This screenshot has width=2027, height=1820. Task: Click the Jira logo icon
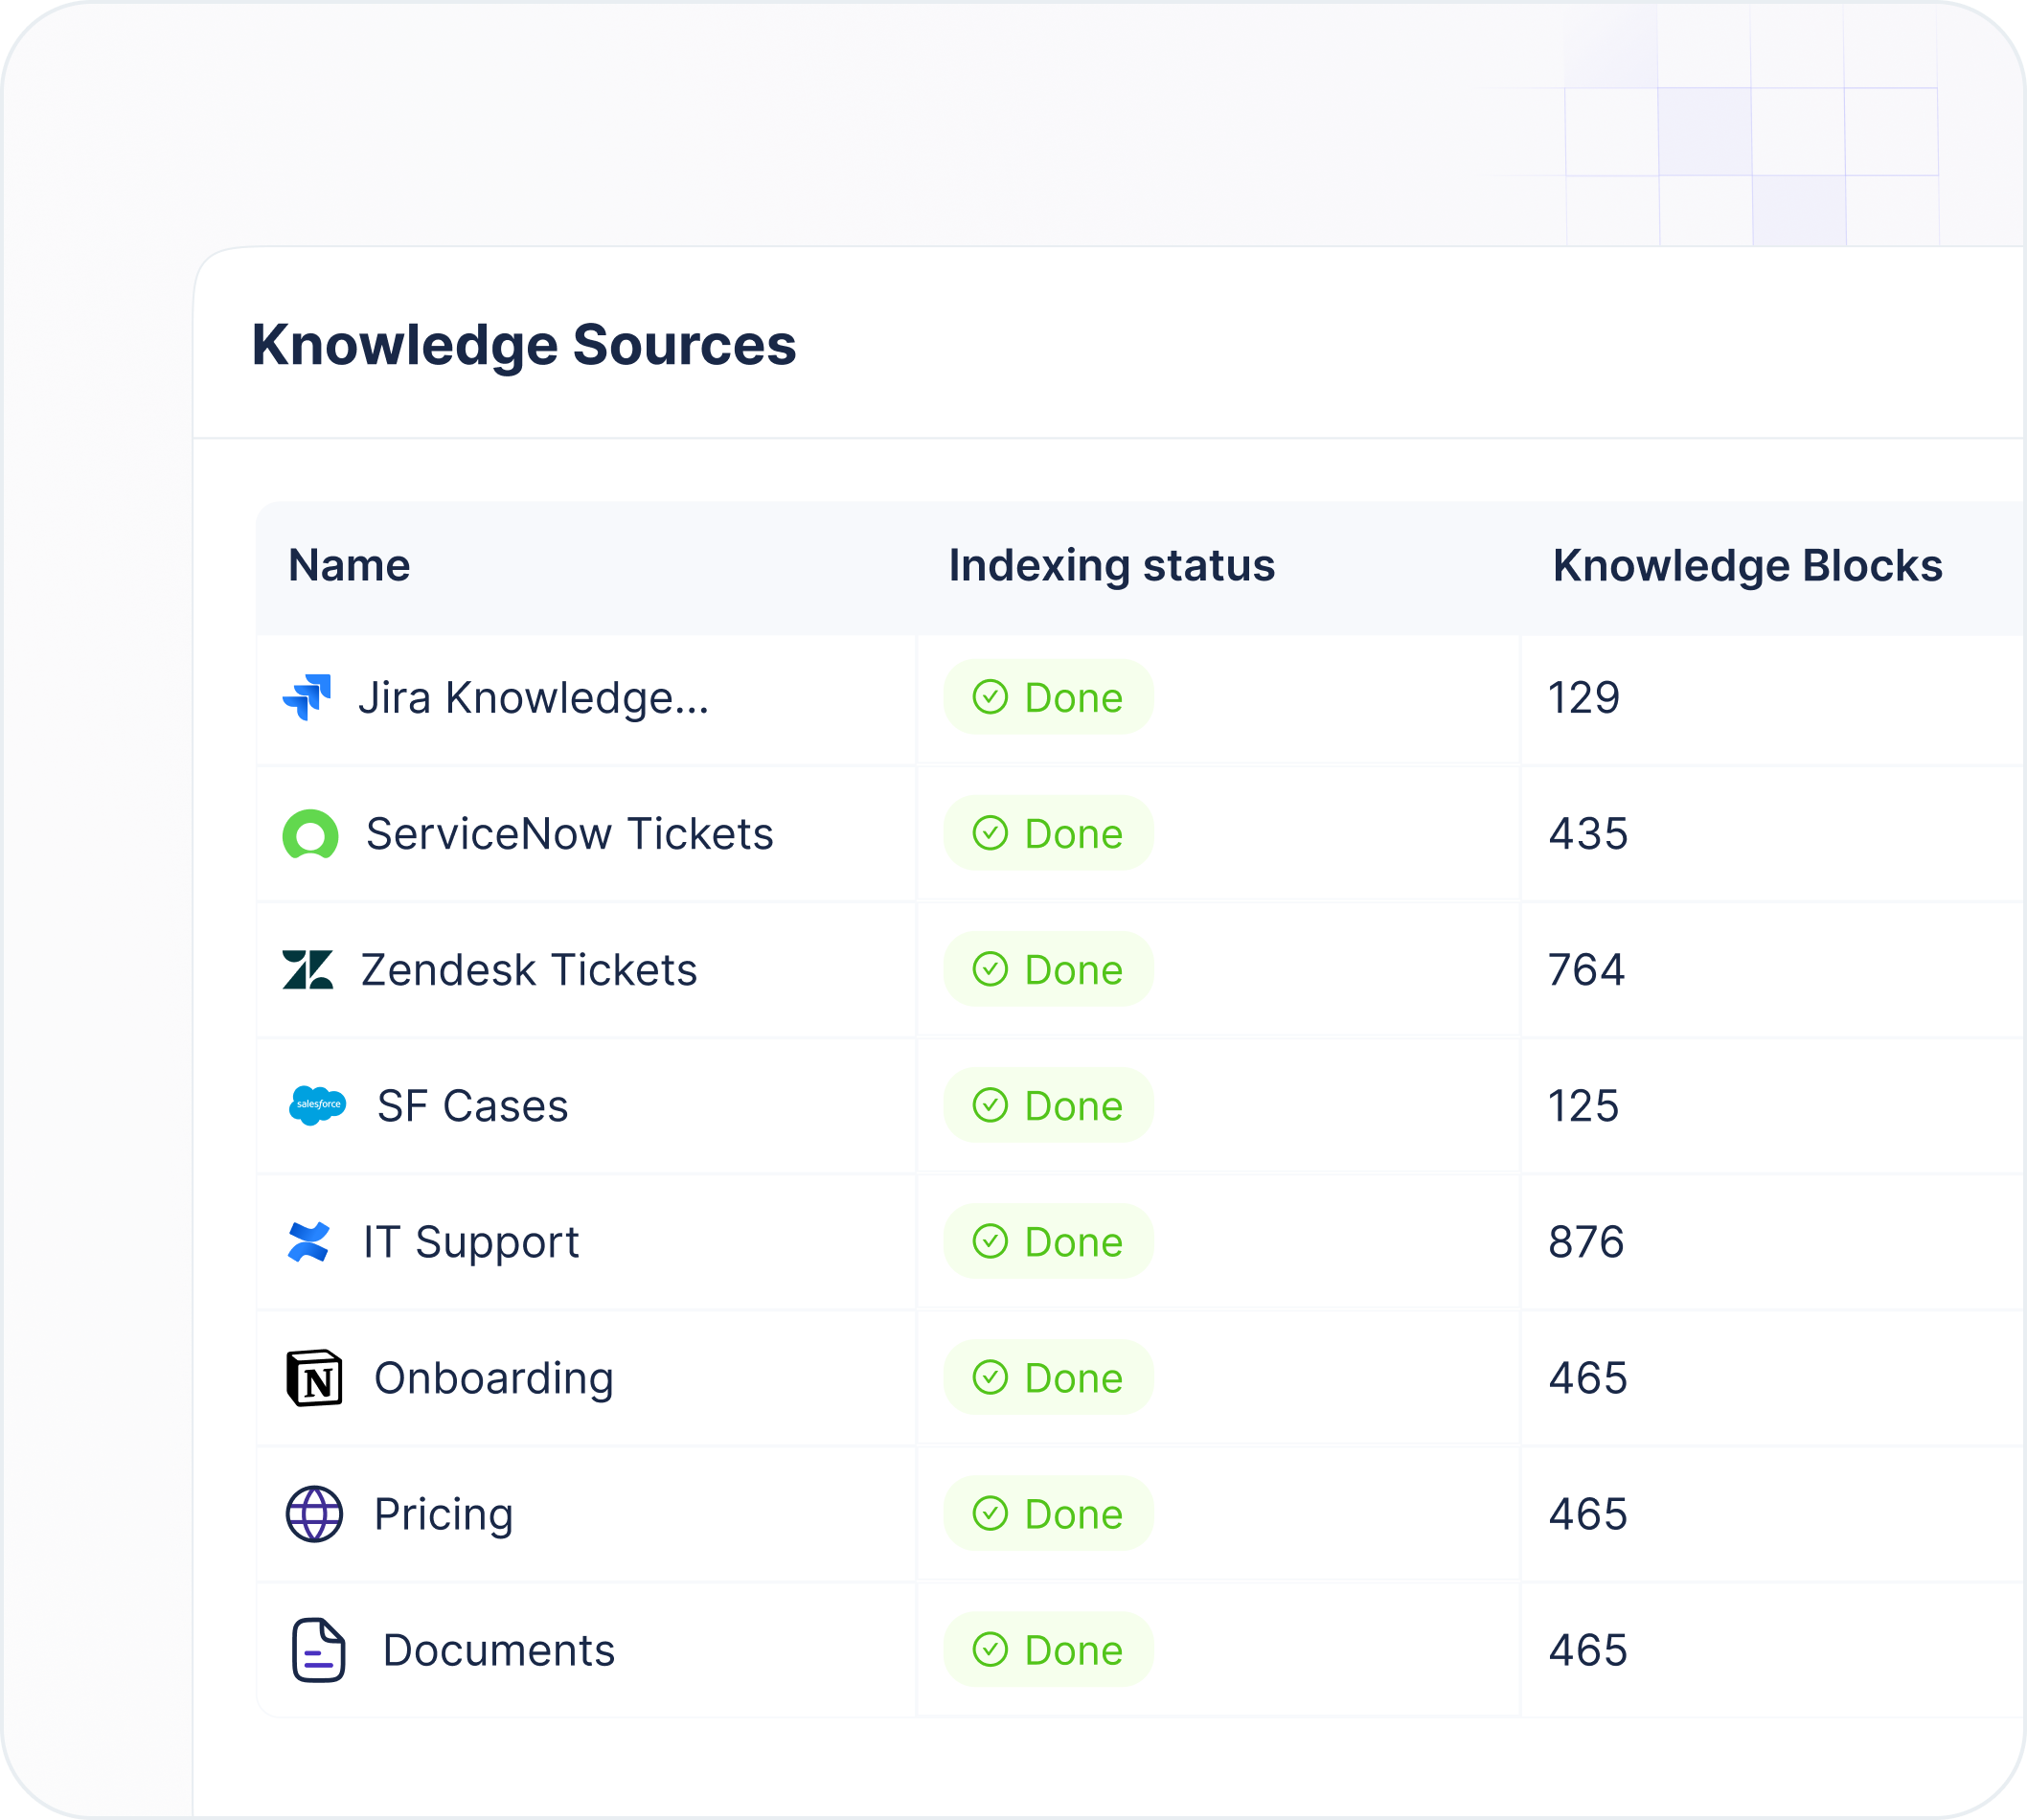coord(307,697)
